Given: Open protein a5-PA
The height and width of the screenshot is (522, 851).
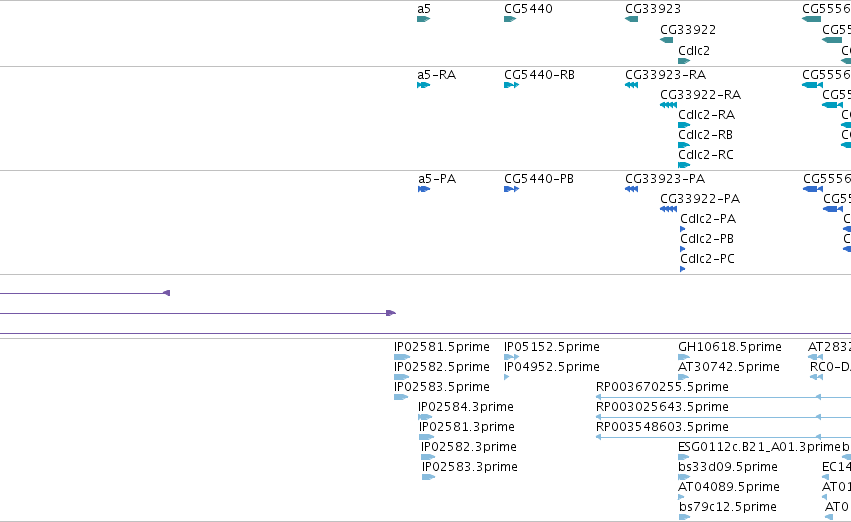Looking at the screenshot, I should 424,189.
